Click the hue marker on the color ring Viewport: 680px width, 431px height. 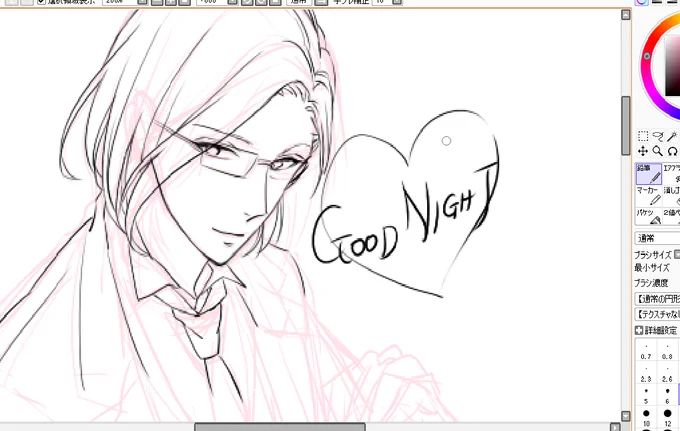tap(647, 56)
